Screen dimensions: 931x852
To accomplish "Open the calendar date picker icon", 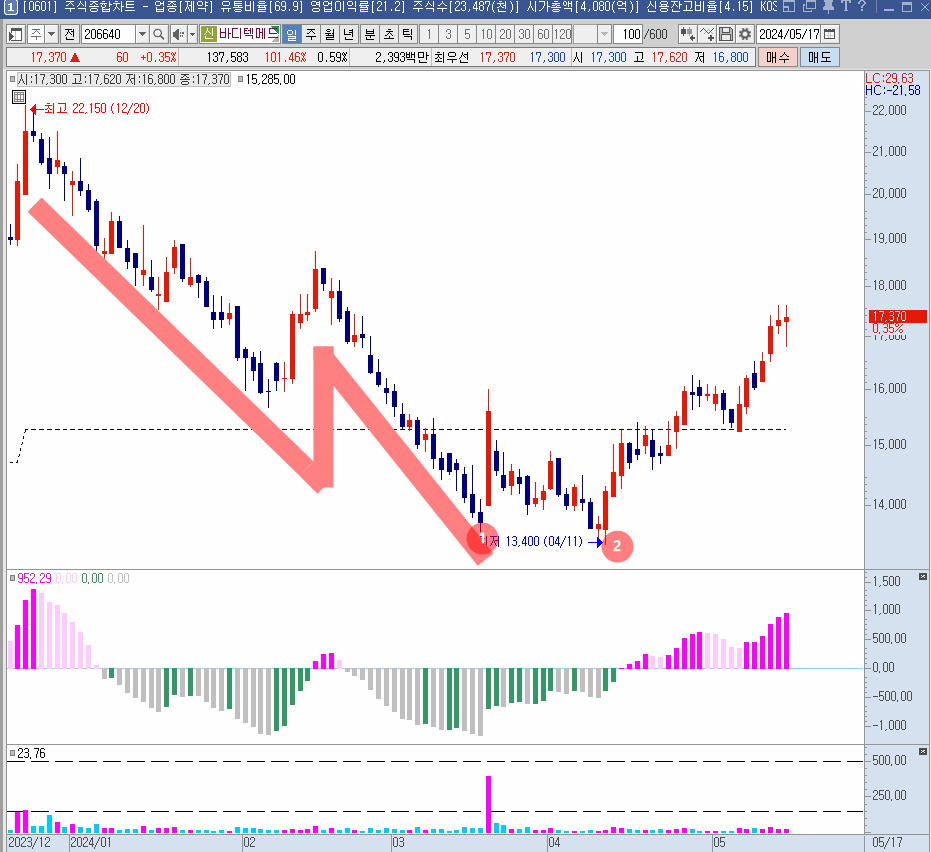I will (x=830, y=34).
